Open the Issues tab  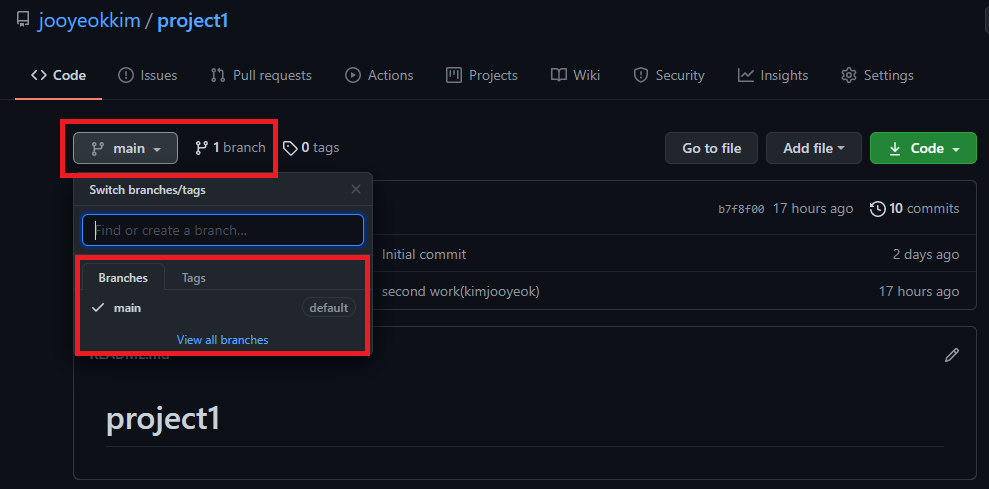coord(148,76)
